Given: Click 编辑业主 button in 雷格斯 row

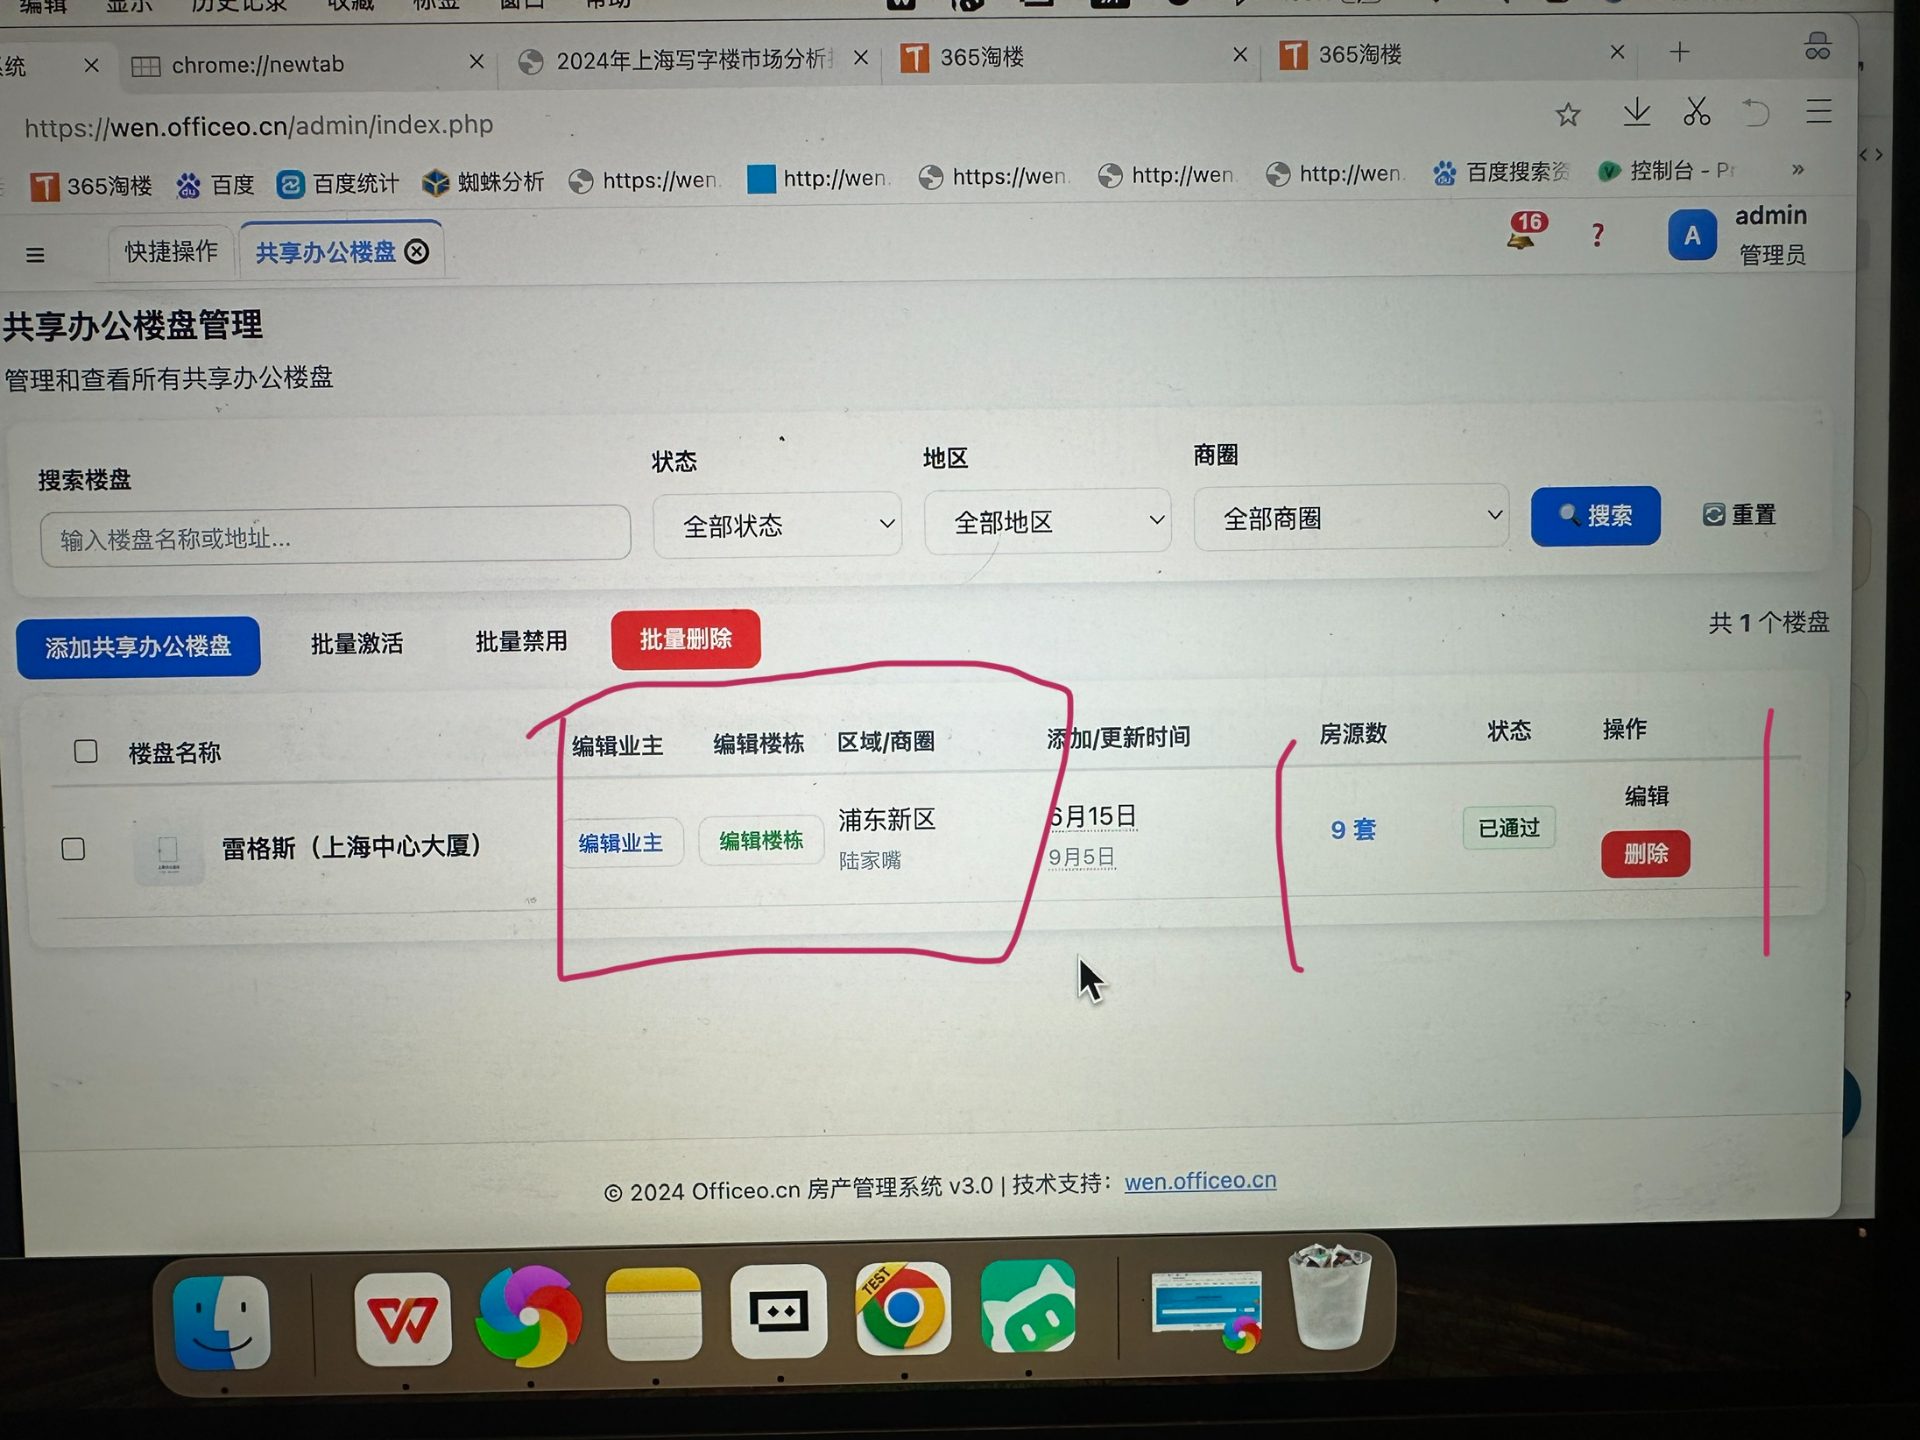Looking at the screenshot, I should [620, 843].
